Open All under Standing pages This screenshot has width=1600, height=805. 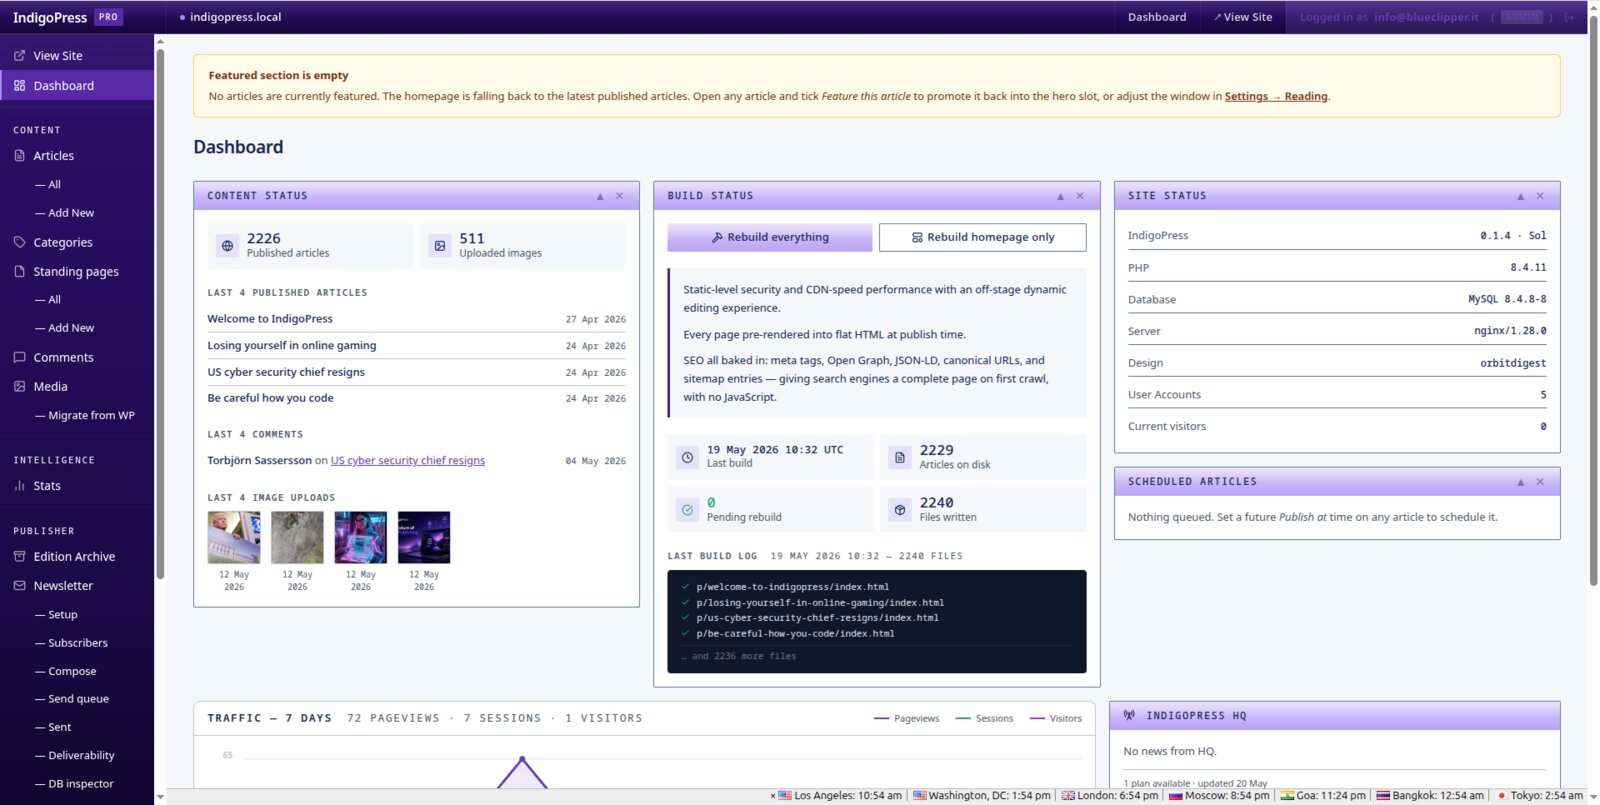(48, 300)
